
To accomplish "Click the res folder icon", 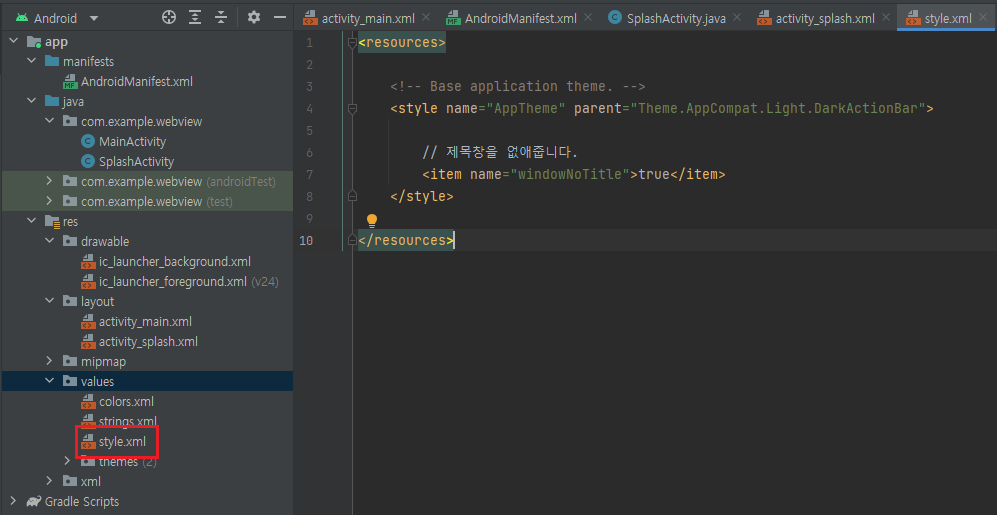I will click(x=52, y=221).
